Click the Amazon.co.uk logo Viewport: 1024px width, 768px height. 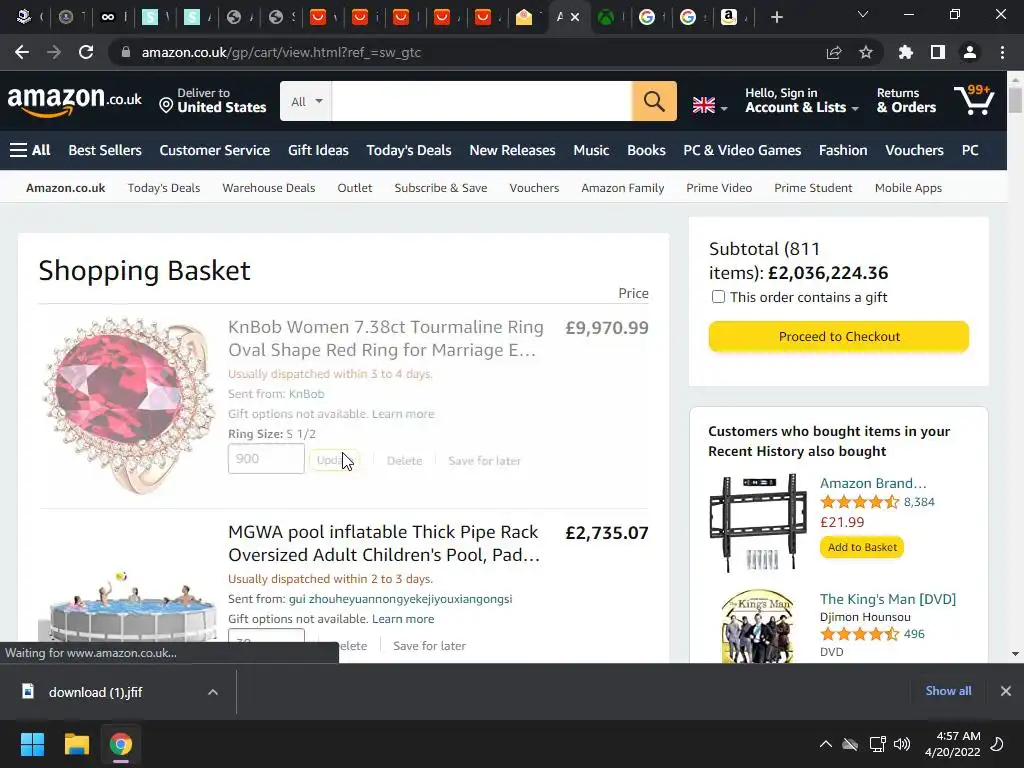[74, 101]
